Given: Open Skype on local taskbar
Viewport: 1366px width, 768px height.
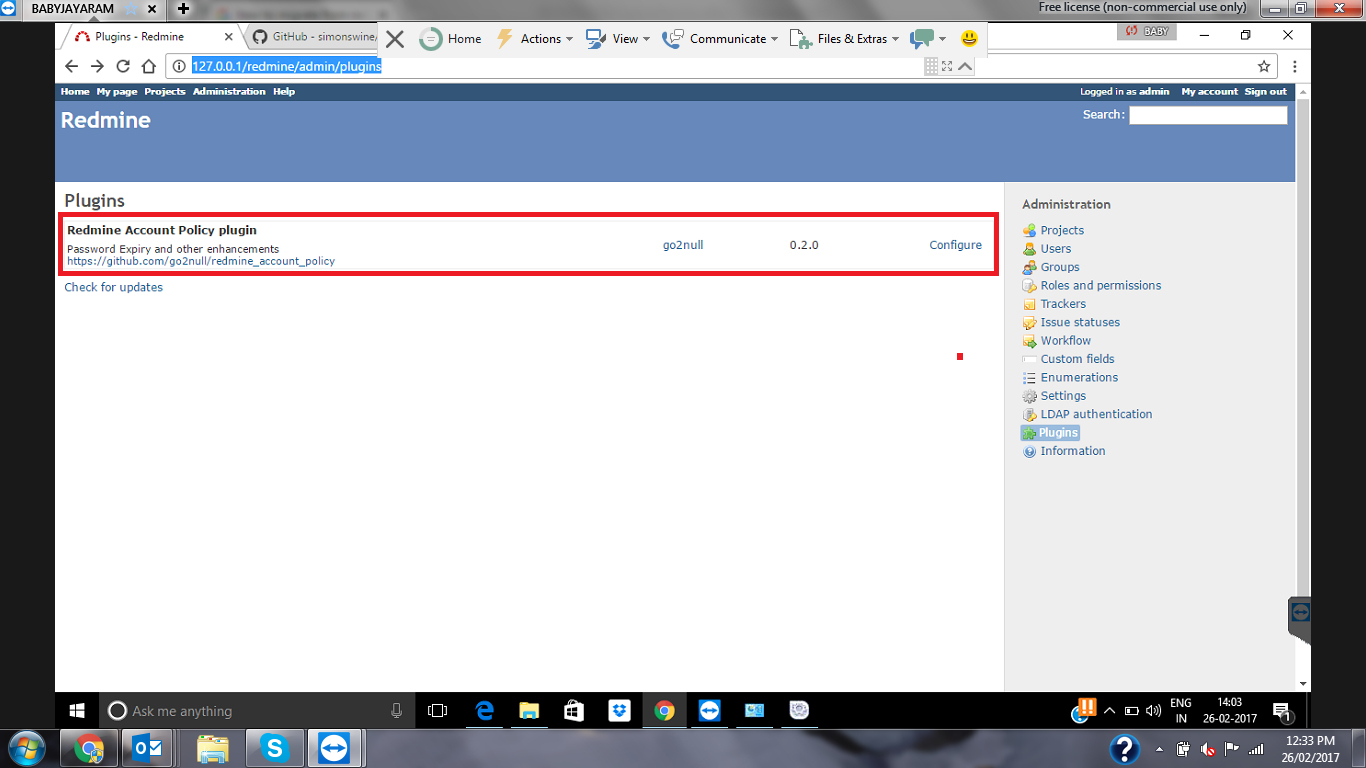Looking at the screenshot, I should tap(273, 748).
